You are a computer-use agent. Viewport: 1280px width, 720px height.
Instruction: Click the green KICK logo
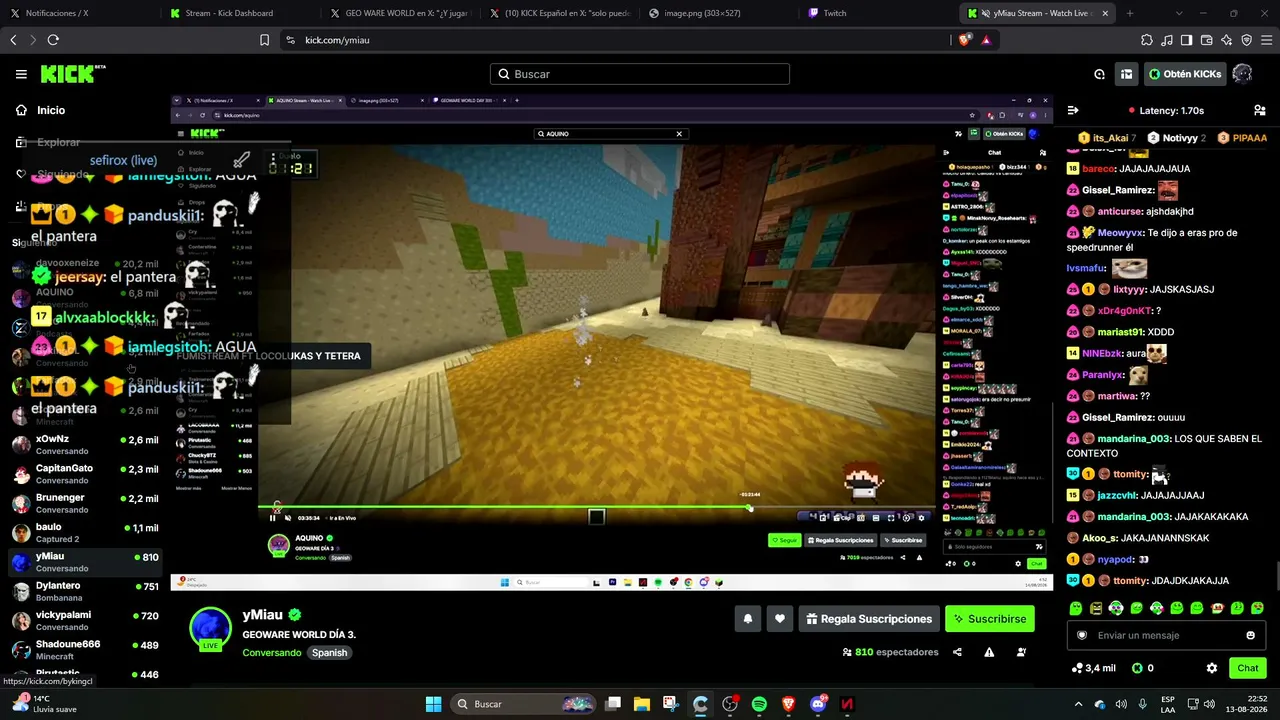72,74
